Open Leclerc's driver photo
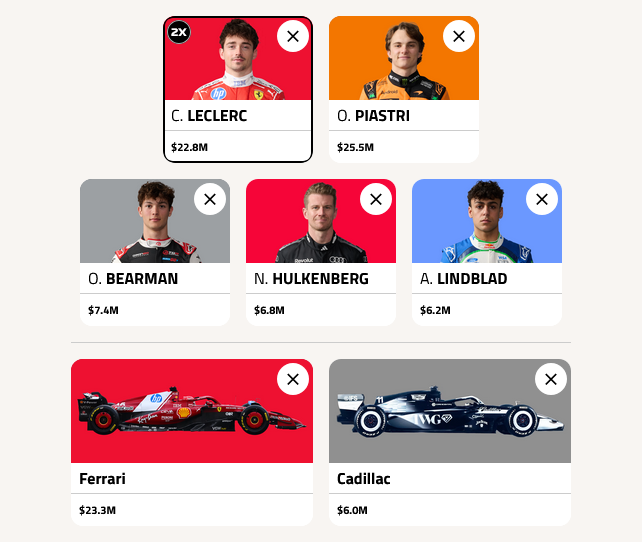Screen dimensions: 642x542 click(x=238, y=62)
